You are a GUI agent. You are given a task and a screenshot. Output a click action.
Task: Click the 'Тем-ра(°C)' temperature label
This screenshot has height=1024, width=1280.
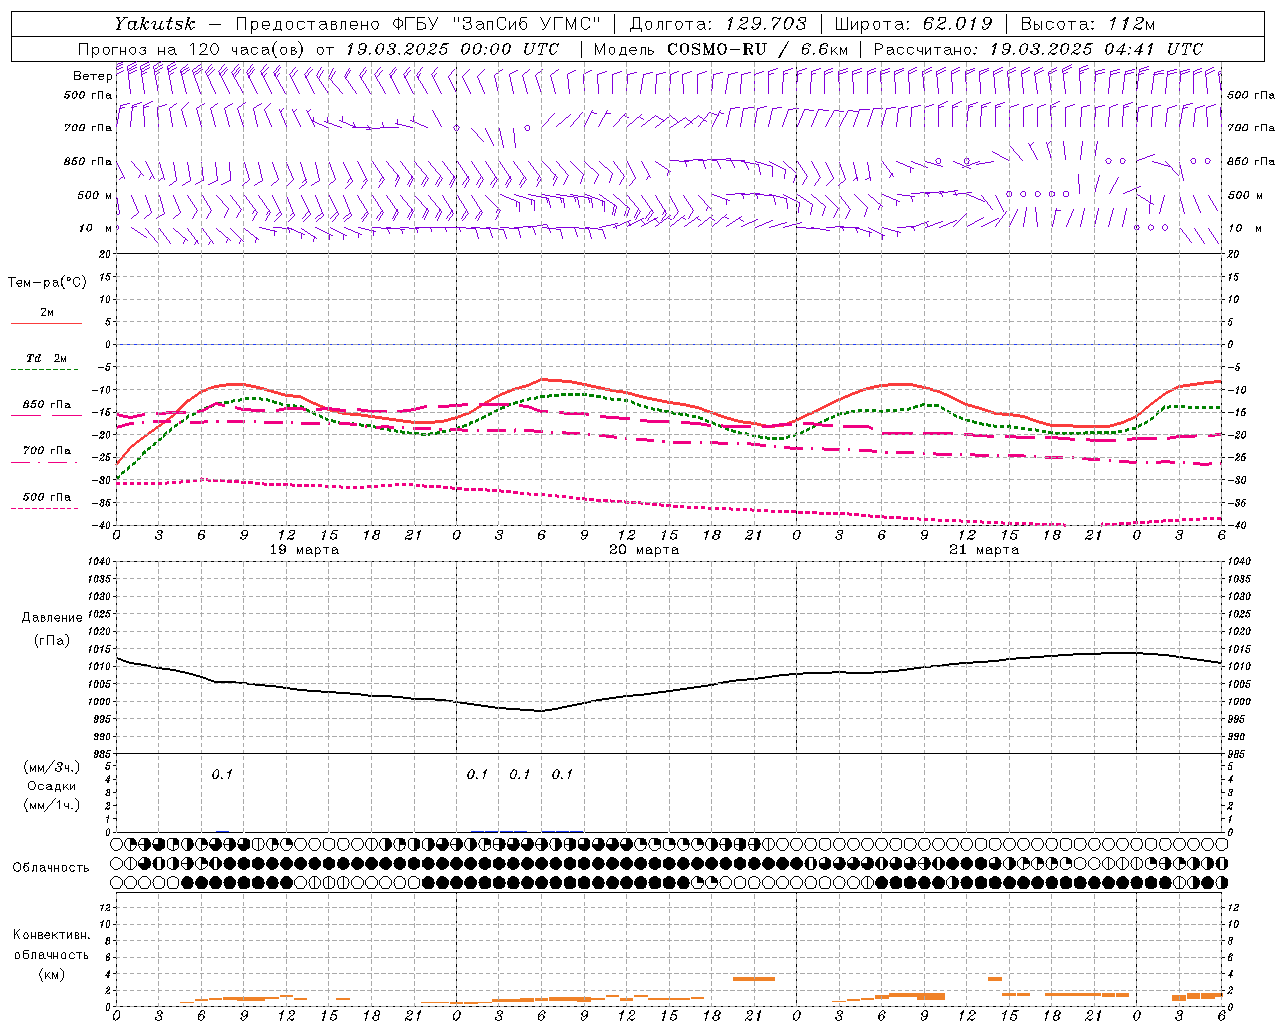pyautogui.click(x=47, y=283)
